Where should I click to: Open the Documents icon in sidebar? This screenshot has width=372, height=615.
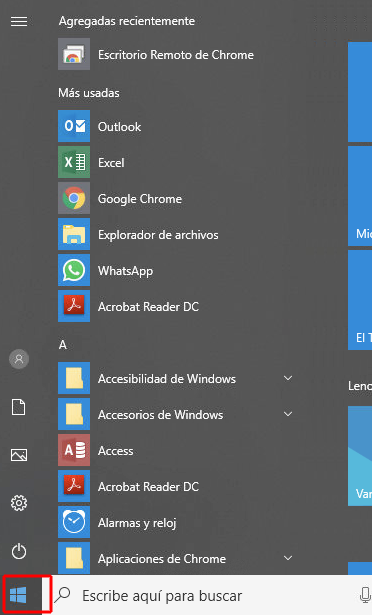[x=19, y=407]
